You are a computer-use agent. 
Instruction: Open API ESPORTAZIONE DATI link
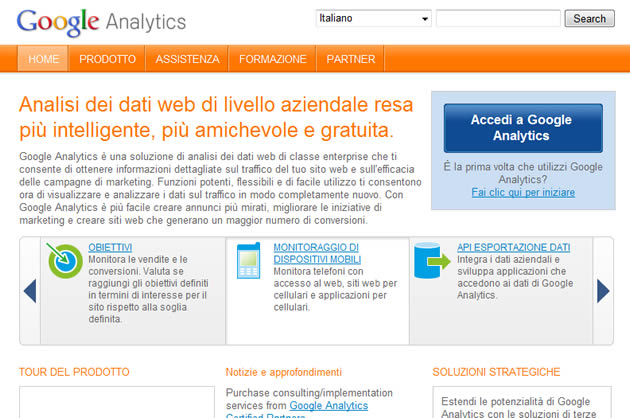click(513, 247)
